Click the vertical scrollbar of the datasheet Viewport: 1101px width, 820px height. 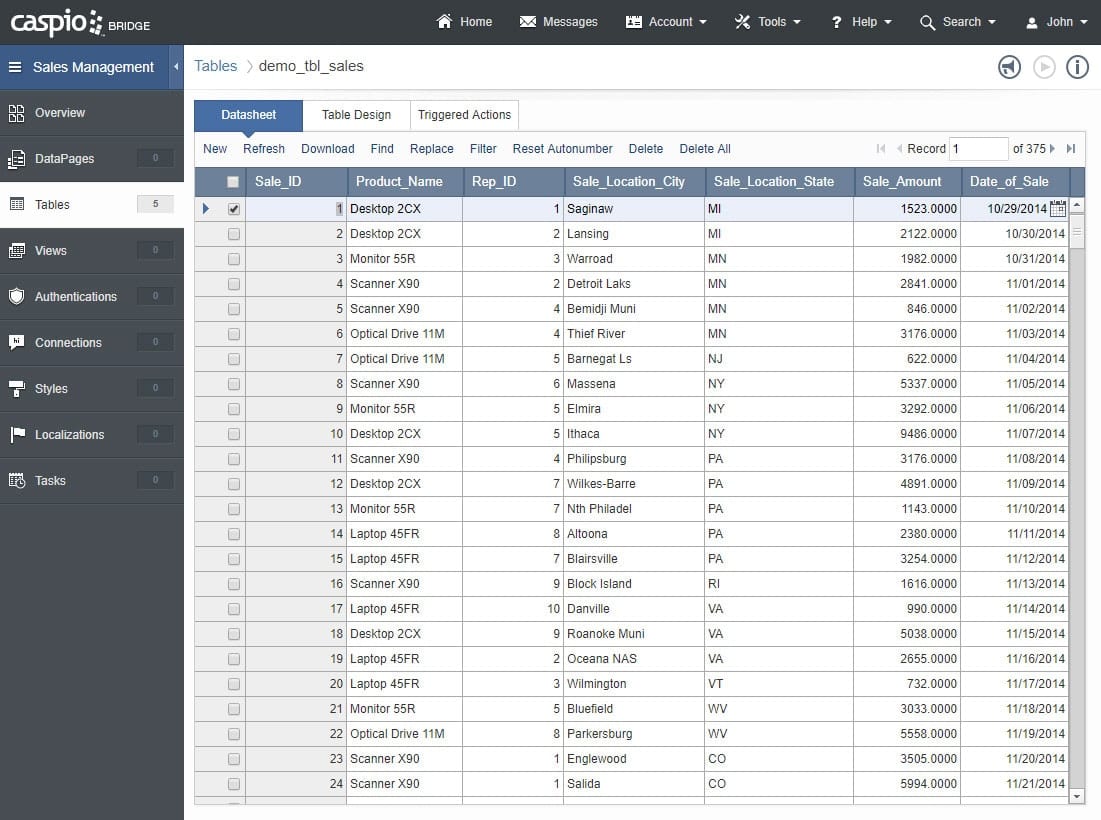(x=1077, y=500)
